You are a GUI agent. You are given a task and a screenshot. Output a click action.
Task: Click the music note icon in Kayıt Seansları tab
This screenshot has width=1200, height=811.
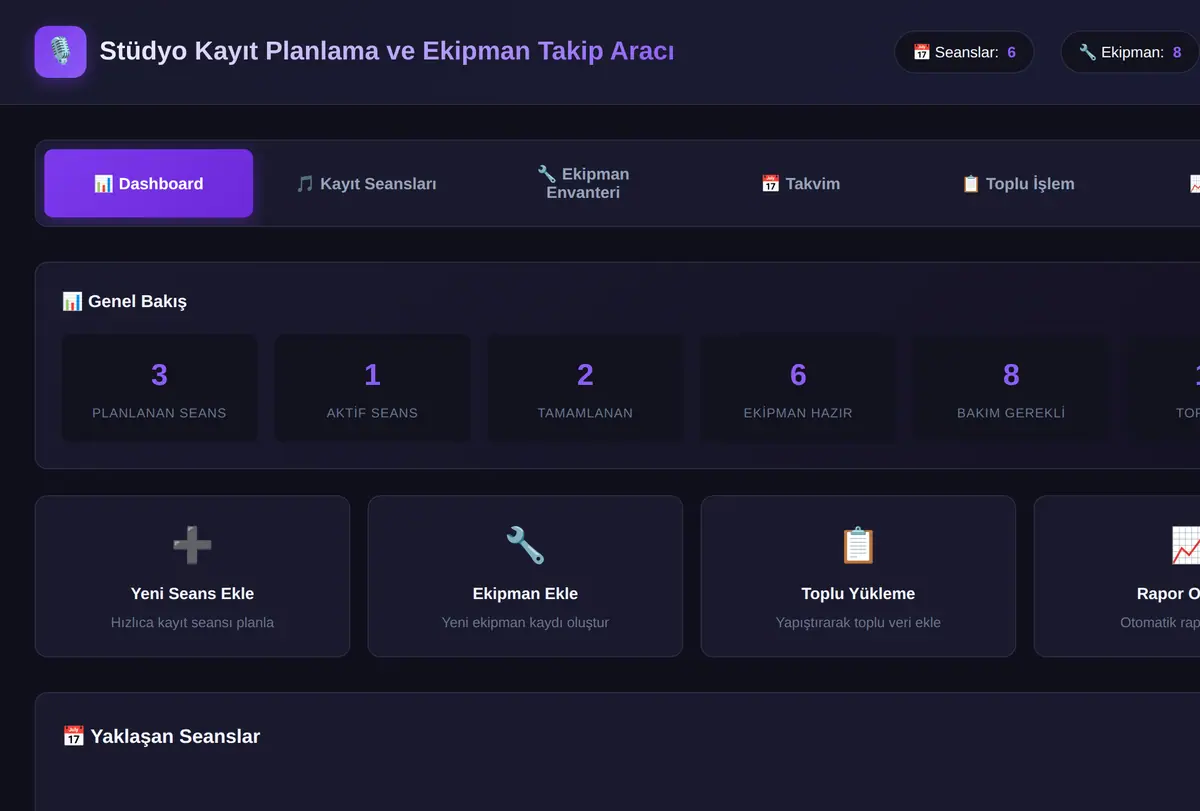[x=305, y=184]
